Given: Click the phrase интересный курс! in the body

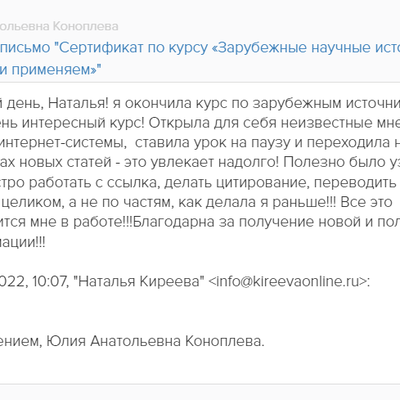Looking at the screenshot, I should [83, 123].
